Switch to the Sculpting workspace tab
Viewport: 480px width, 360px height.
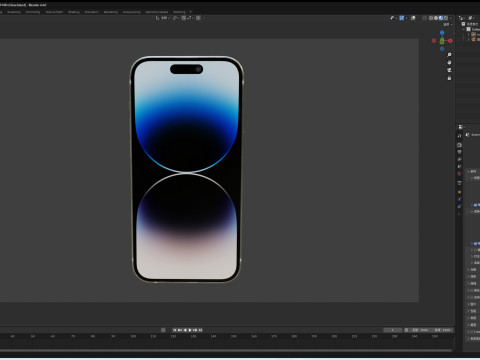tap(14, 12)
